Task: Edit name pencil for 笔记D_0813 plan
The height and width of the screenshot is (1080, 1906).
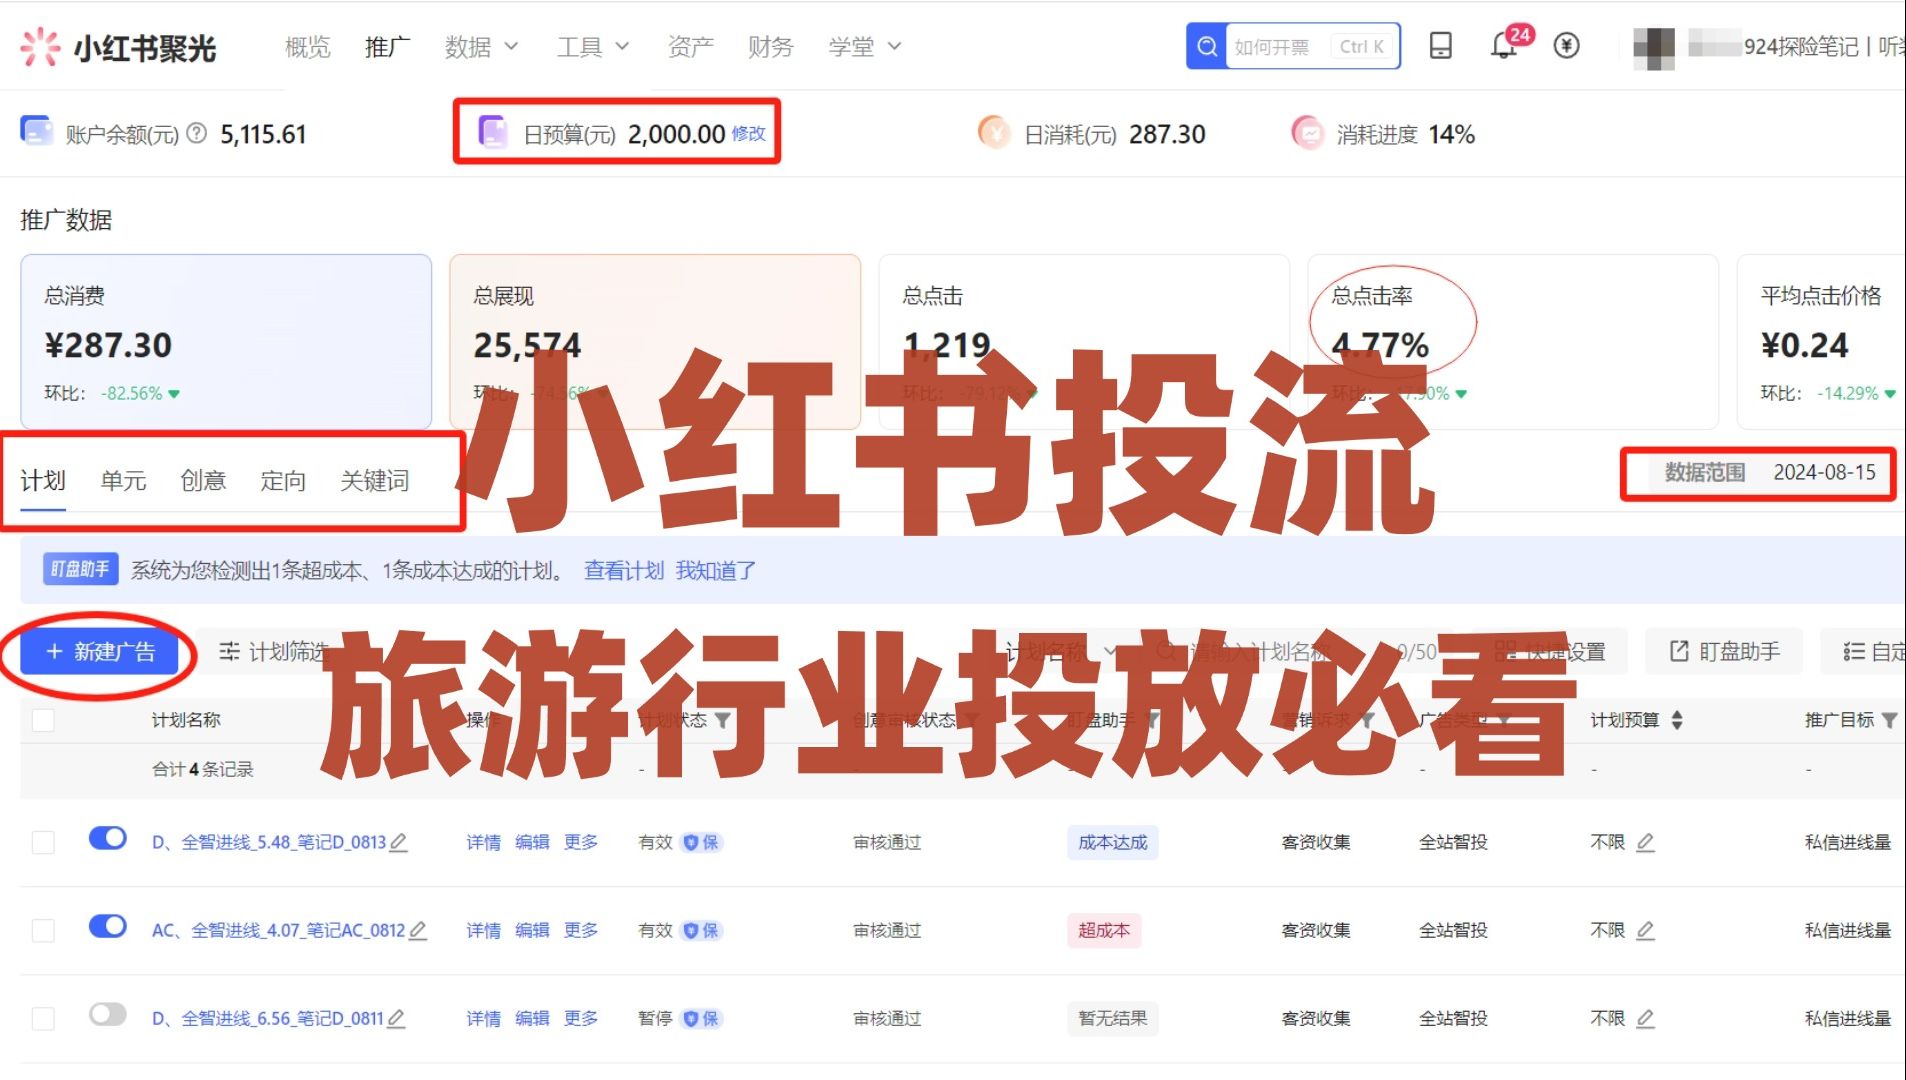Action: (399, 843)
